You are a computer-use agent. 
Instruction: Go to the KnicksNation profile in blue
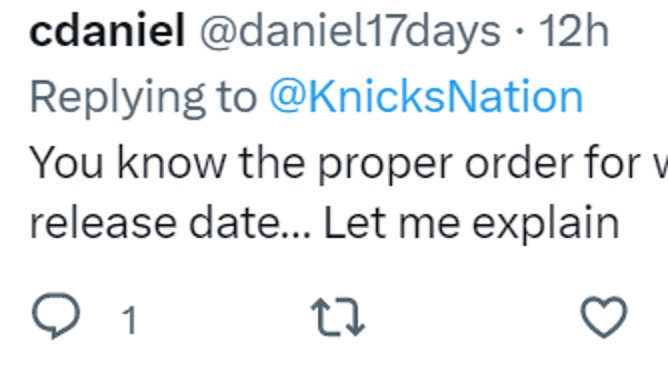click(x=426, y=97)
